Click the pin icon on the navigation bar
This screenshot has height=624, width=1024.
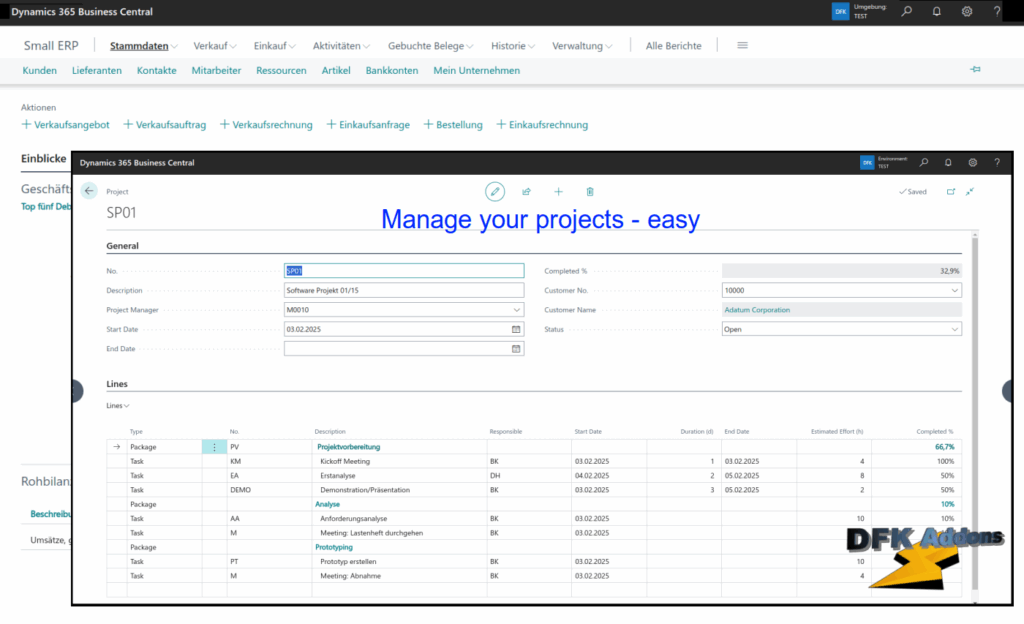pos(975,69)
